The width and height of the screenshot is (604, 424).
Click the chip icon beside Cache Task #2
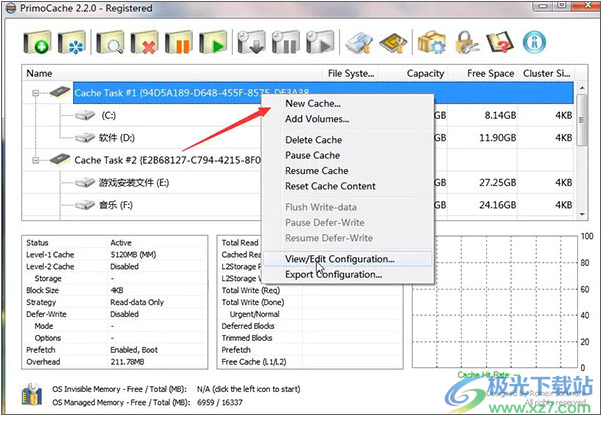[x=60, y=159]
